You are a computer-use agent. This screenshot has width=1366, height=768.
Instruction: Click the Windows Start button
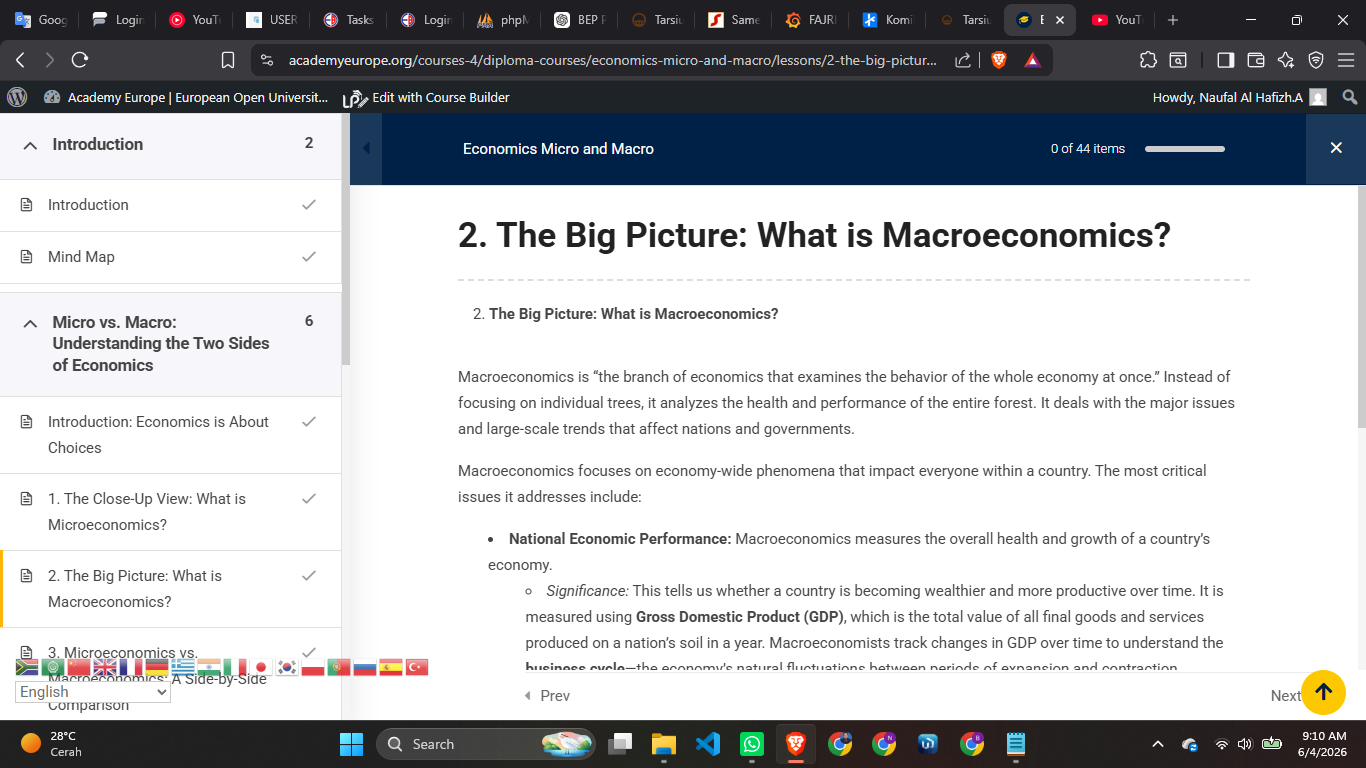[352, 744]
